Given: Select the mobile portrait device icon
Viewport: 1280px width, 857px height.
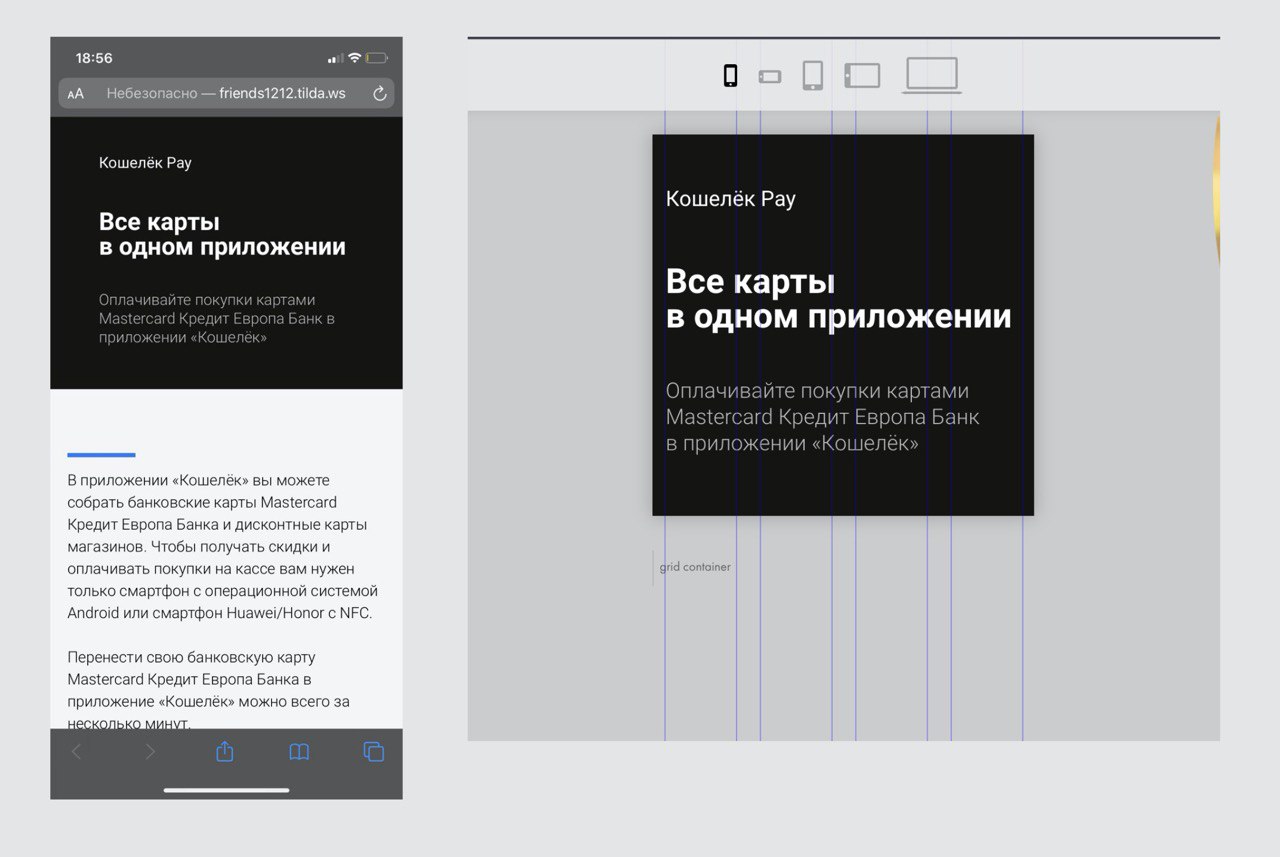Looking at the screenshot, I should tap(731, 76).
